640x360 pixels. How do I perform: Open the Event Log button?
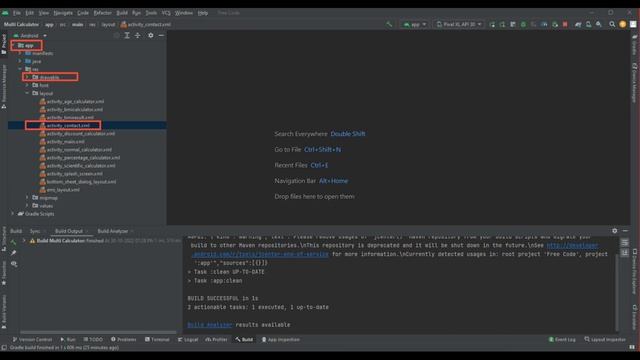pos(562,339)
